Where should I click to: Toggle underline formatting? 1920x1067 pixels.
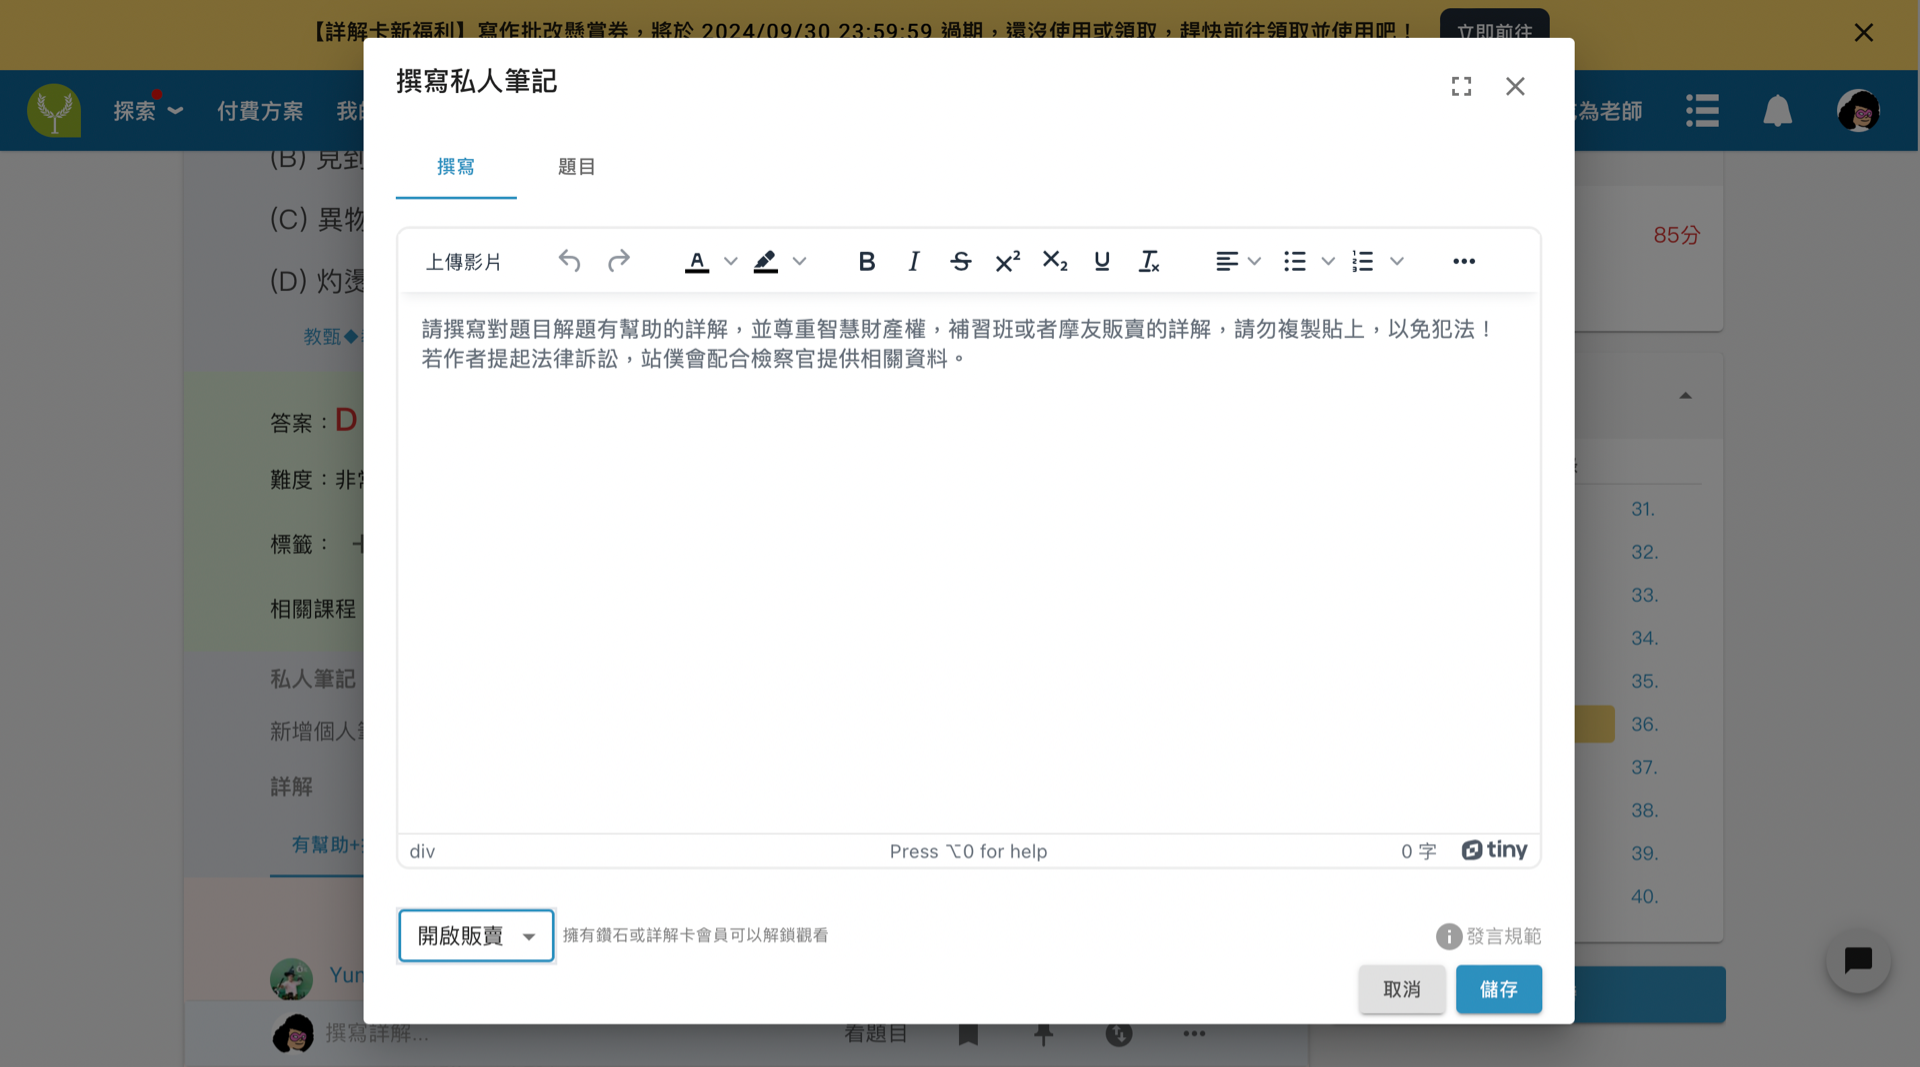coord(1101,261)
